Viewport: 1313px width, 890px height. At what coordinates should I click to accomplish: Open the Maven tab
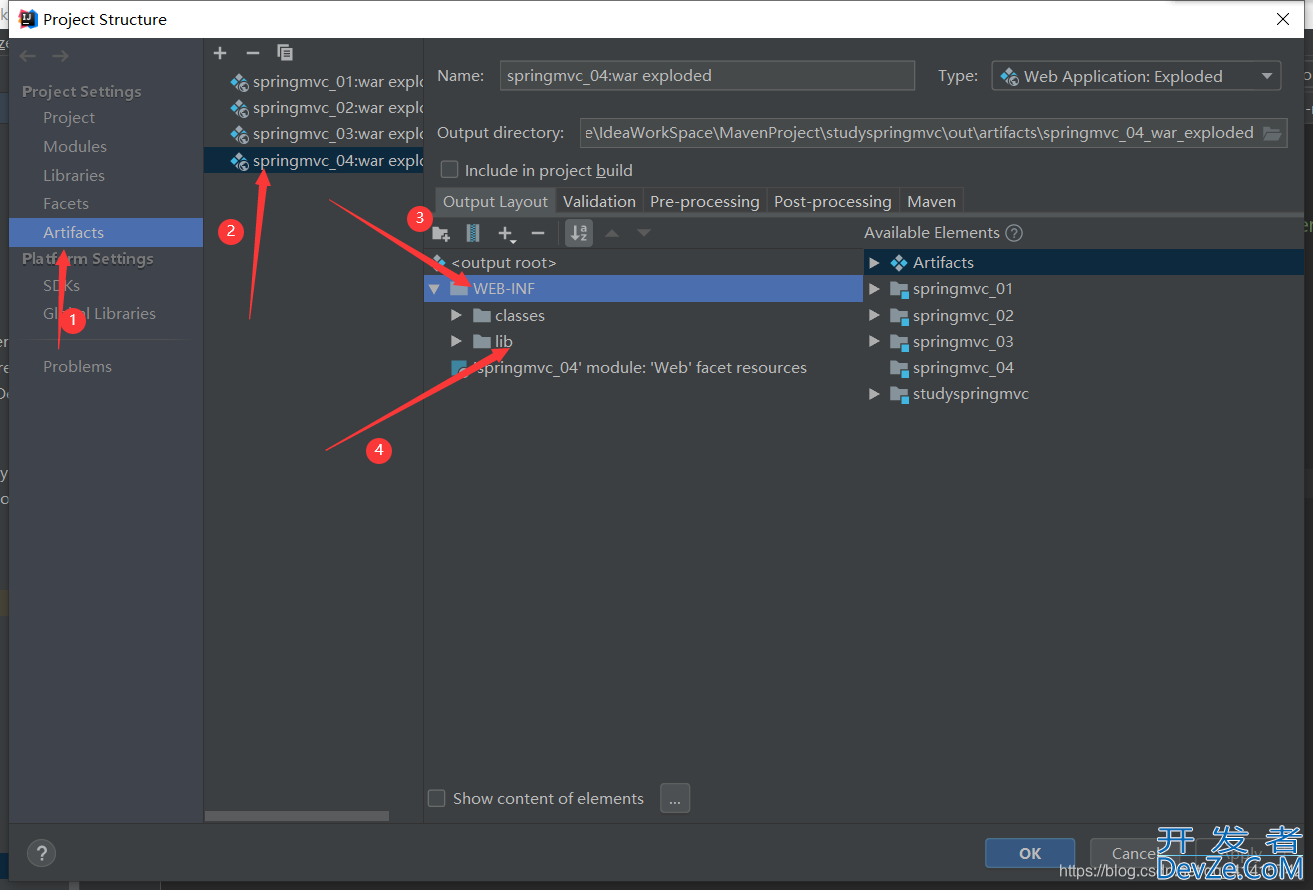pyautogui.click(x=931, y=201)
